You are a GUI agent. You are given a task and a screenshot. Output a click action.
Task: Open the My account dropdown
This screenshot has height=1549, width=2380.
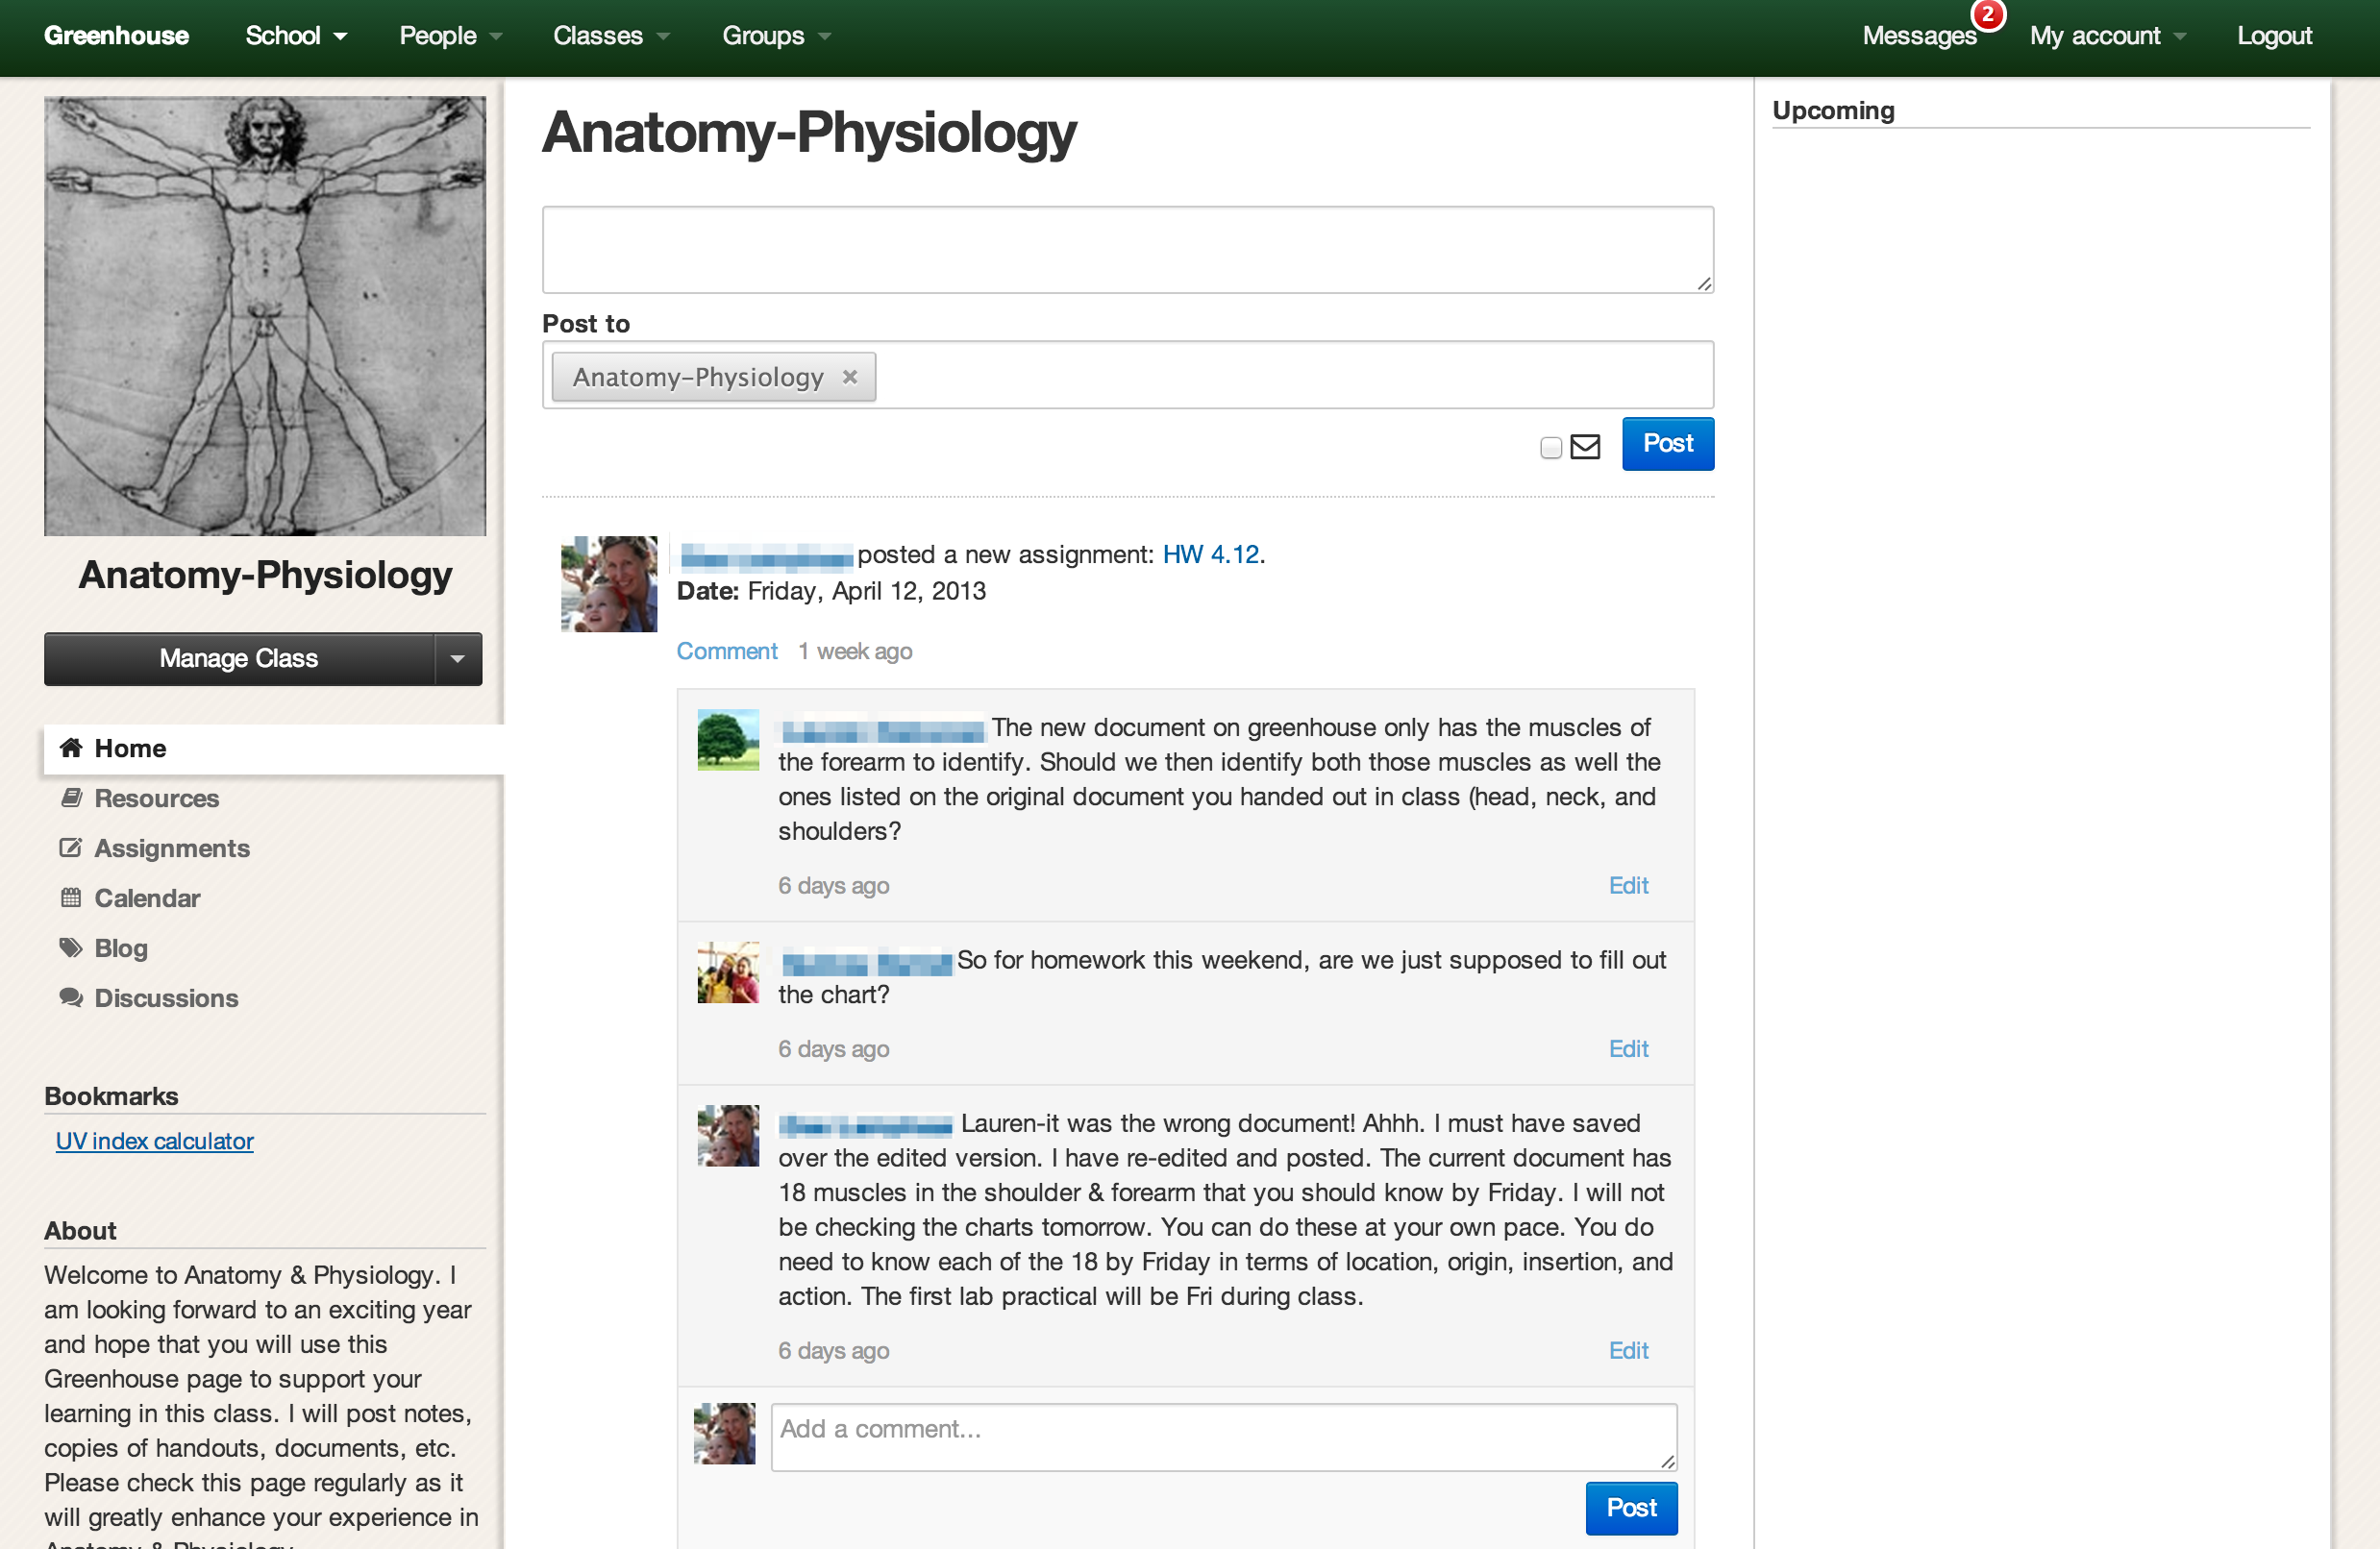(2107, 36)
